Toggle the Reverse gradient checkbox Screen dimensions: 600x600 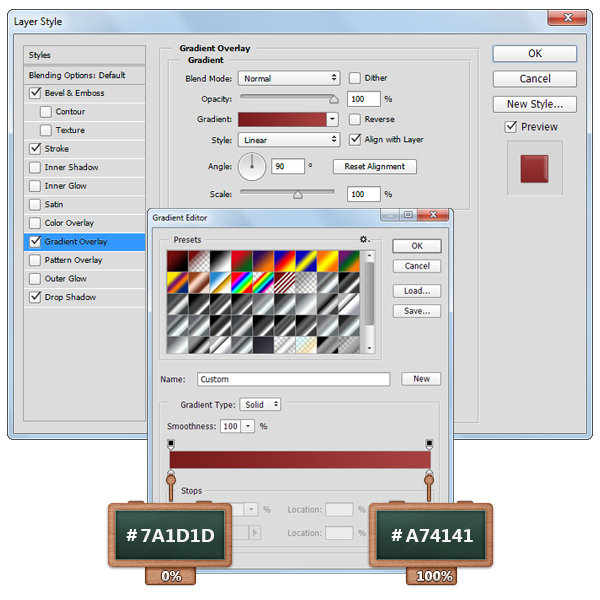[x=355, y=119]
